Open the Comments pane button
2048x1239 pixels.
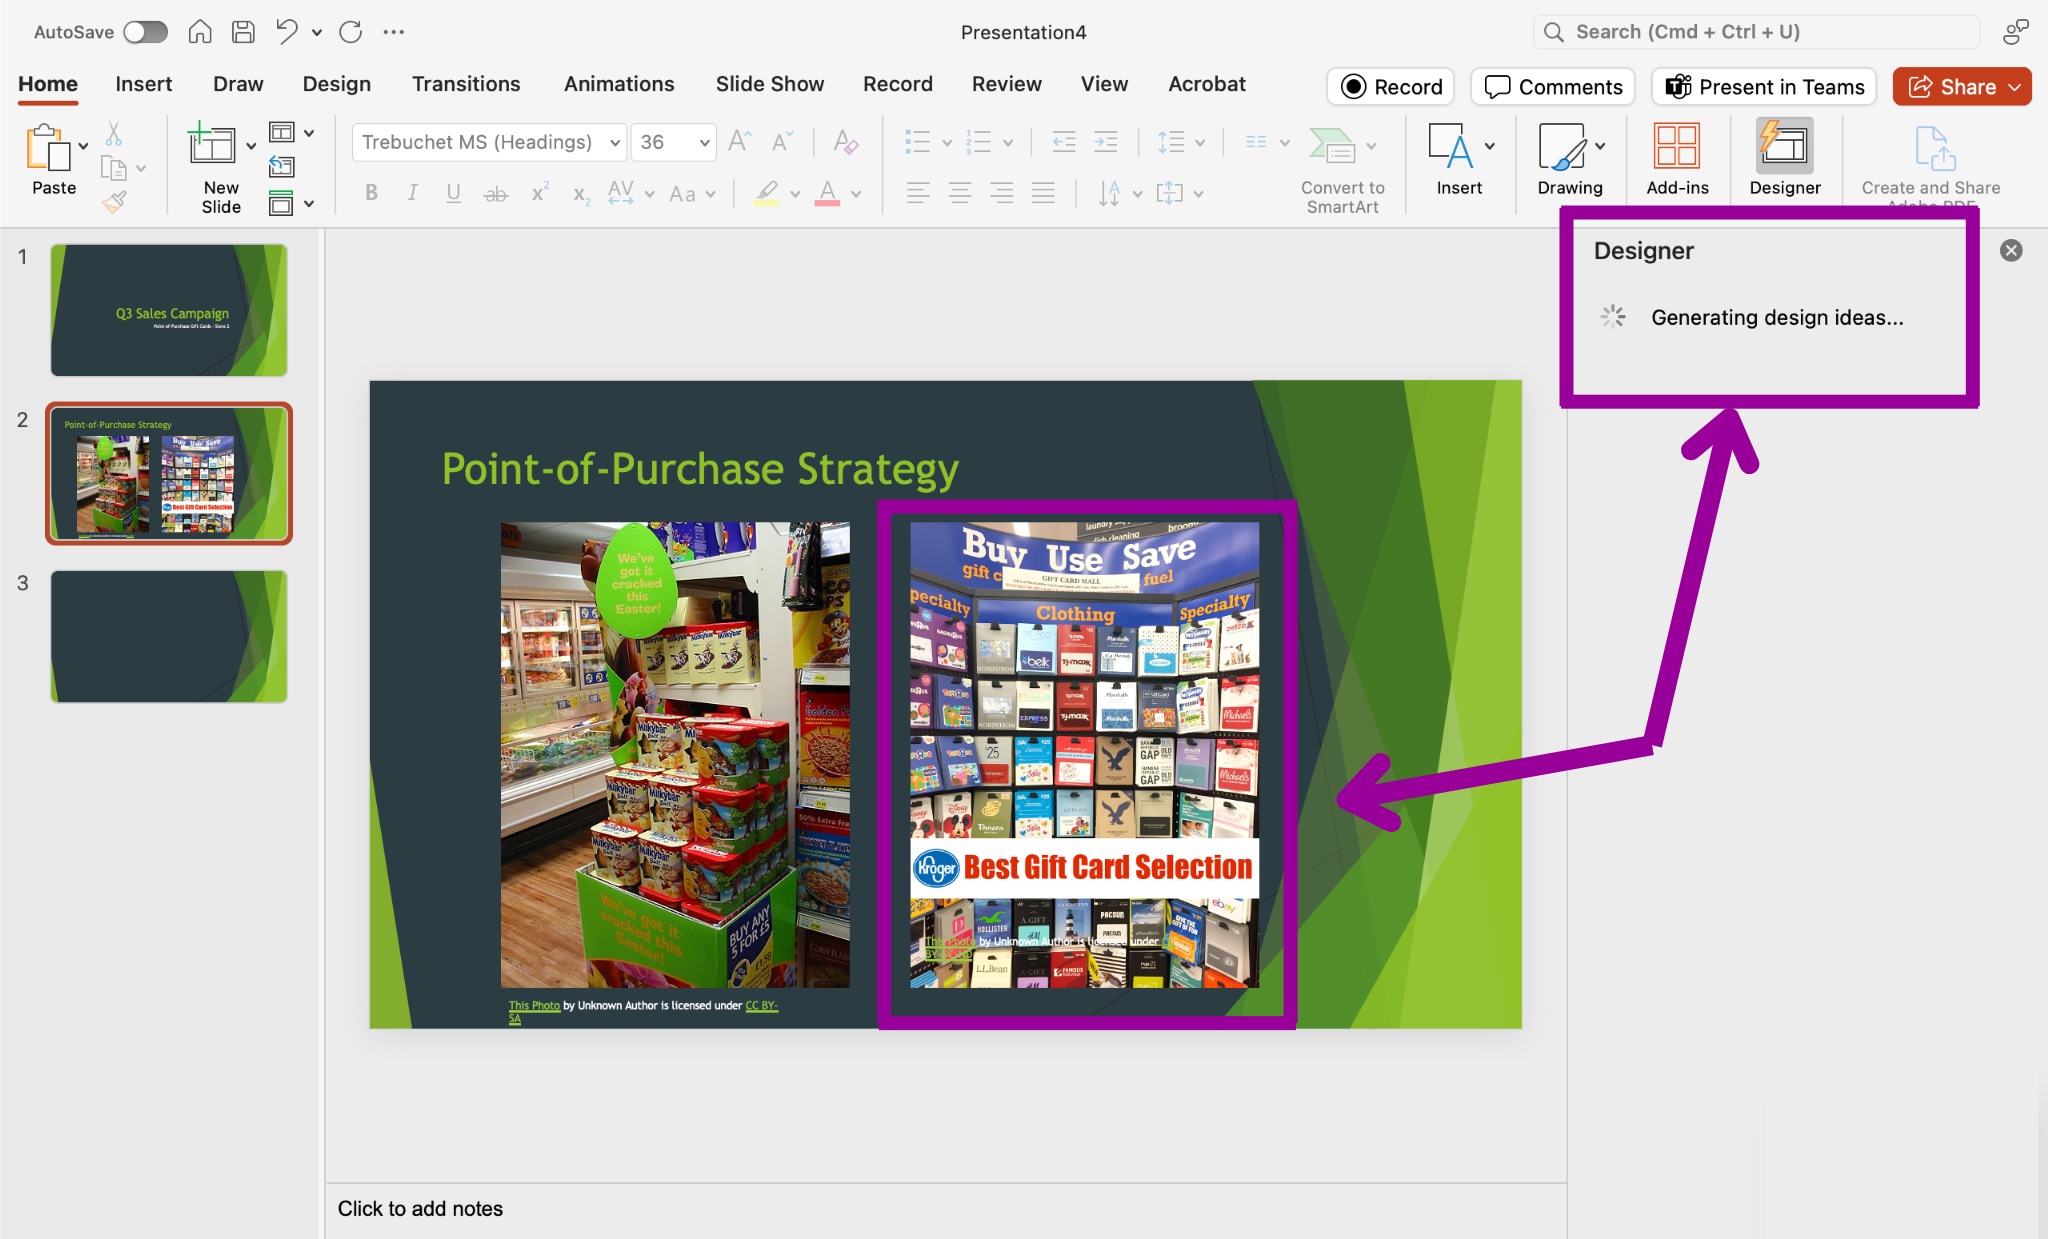coord(1553,87)
